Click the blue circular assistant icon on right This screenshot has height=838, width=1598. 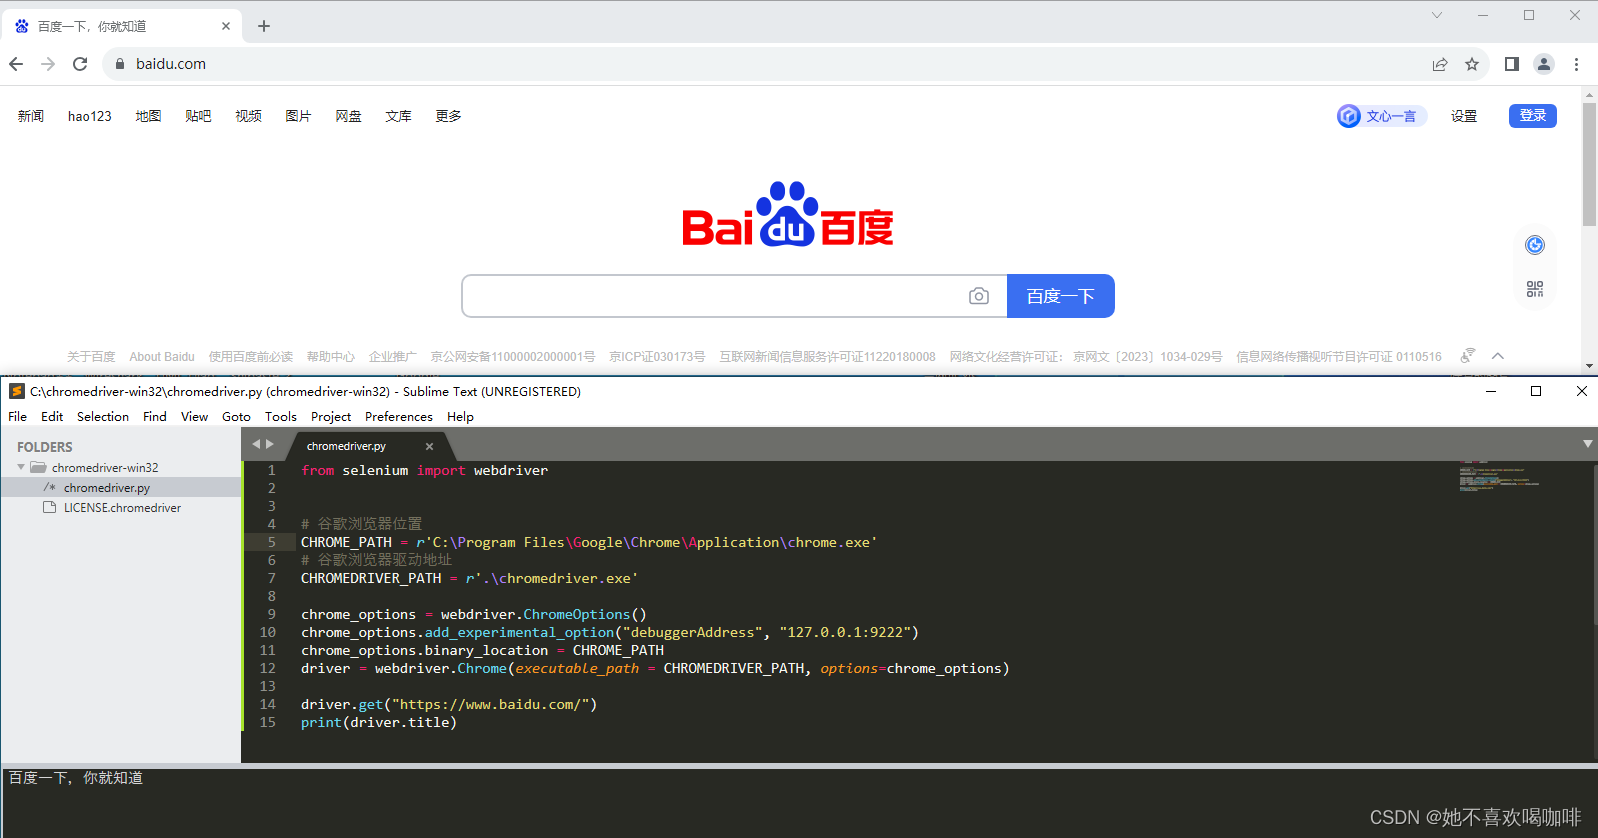[x=1535, y=245]
